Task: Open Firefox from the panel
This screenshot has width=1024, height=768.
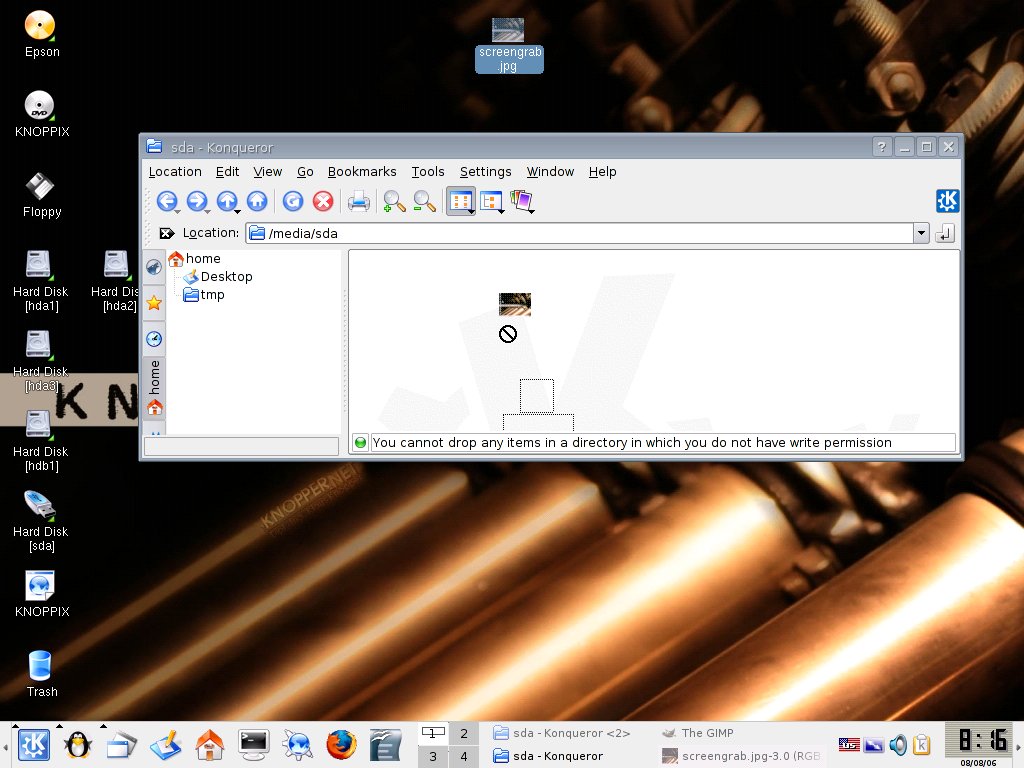Action: point(341,744)
